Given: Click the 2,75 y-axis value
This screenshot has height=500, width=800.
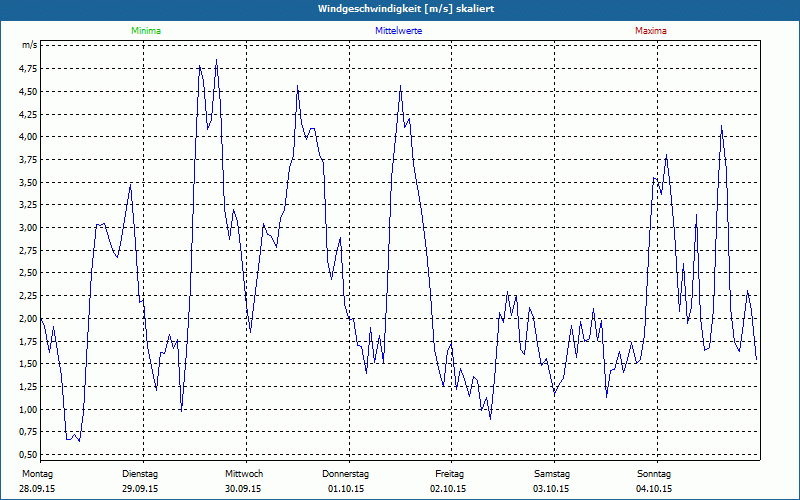Looking at the screenshot, I should pyautogui.click(x=29, y=251).
